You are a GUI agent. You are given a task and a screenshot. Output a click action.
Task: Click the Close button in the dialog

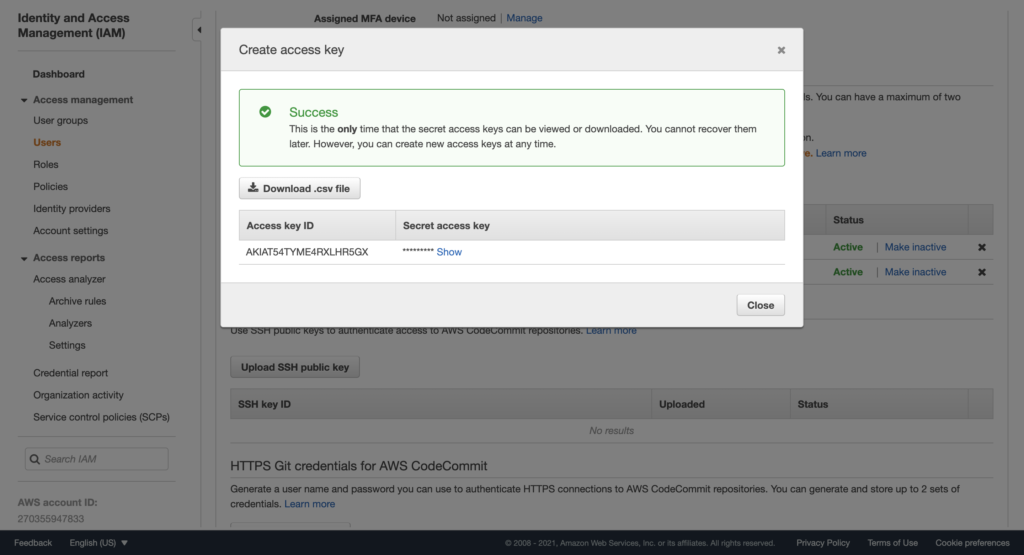click(760, 305)
